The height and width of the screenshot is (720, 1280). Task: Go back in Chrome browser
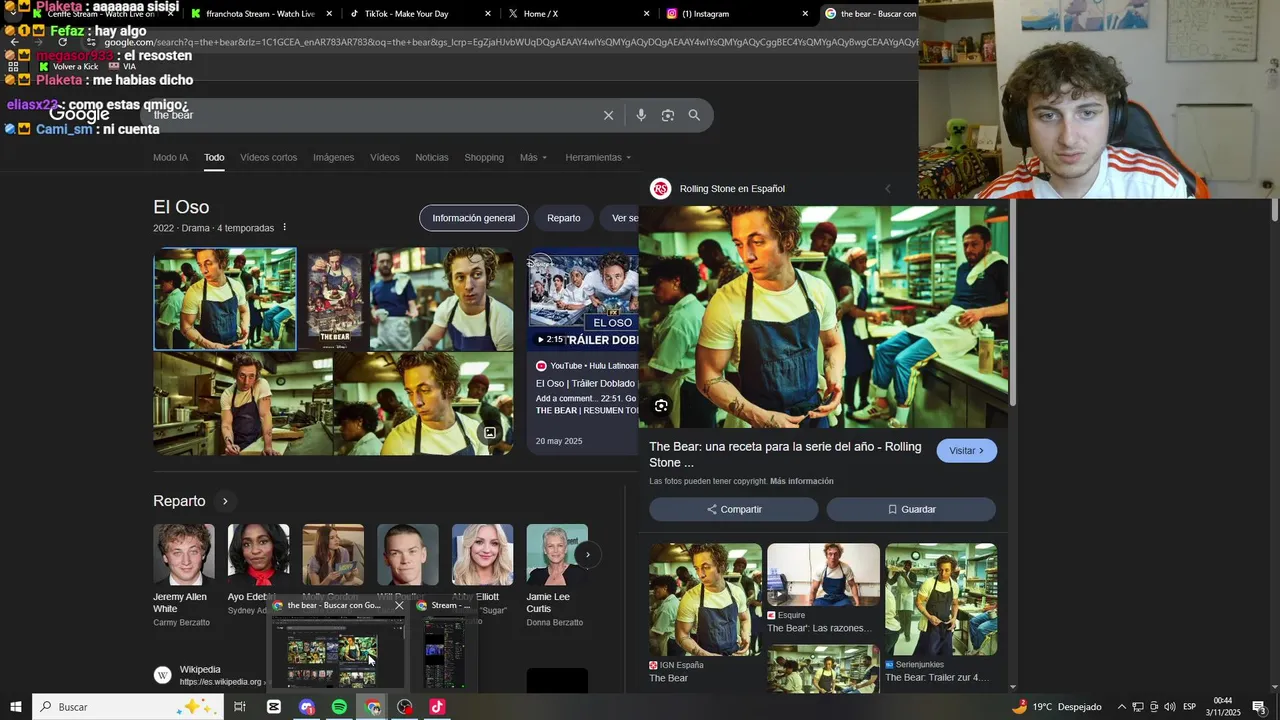pos(14,42)
